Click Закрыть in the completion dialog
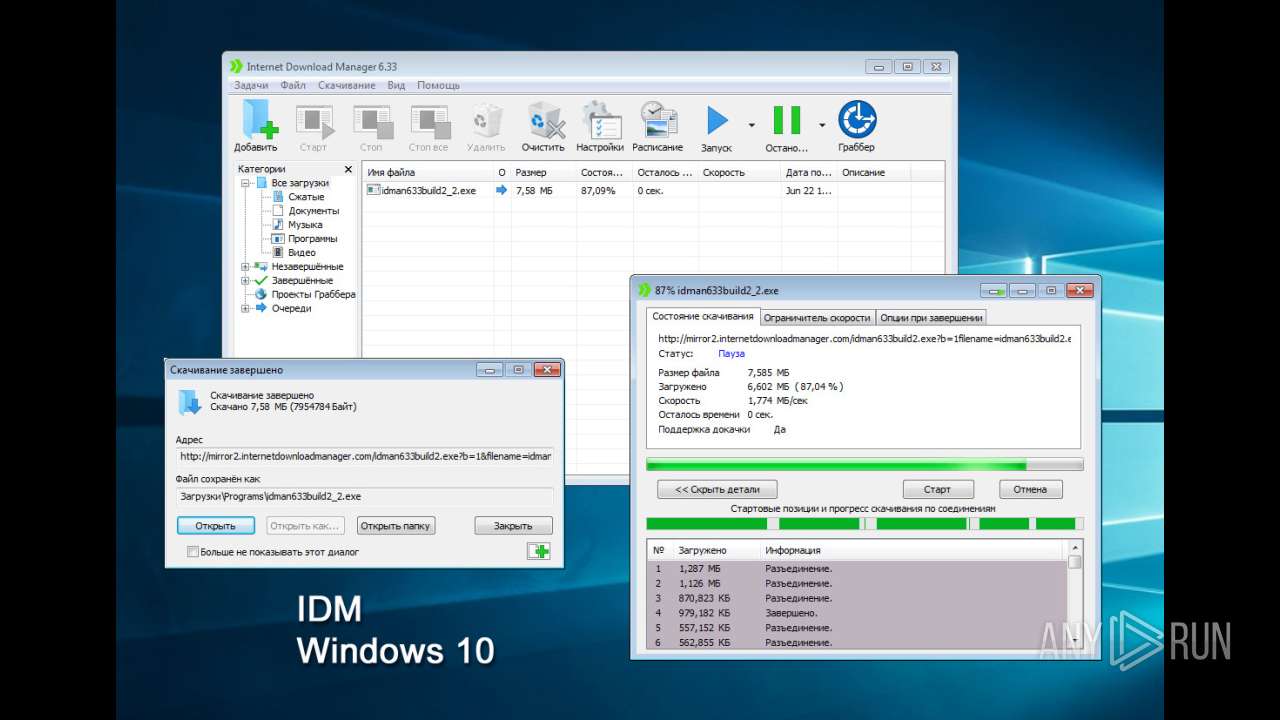The image size is (1280, 720). pyautogui.click(x=513, y=526)
